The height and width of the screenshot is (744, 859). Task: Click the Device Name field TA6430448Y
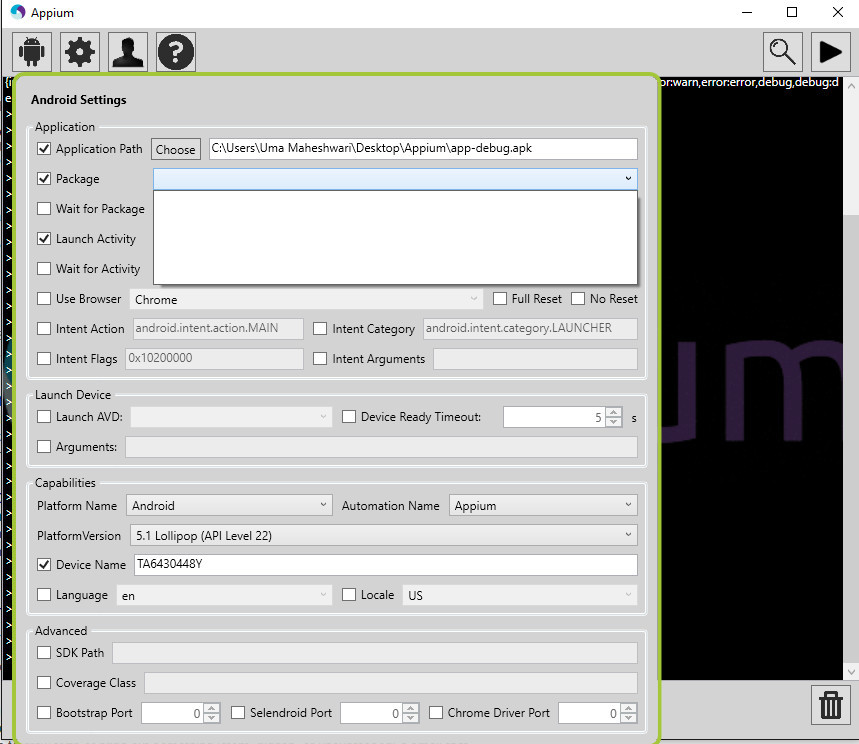coord(386,565)
